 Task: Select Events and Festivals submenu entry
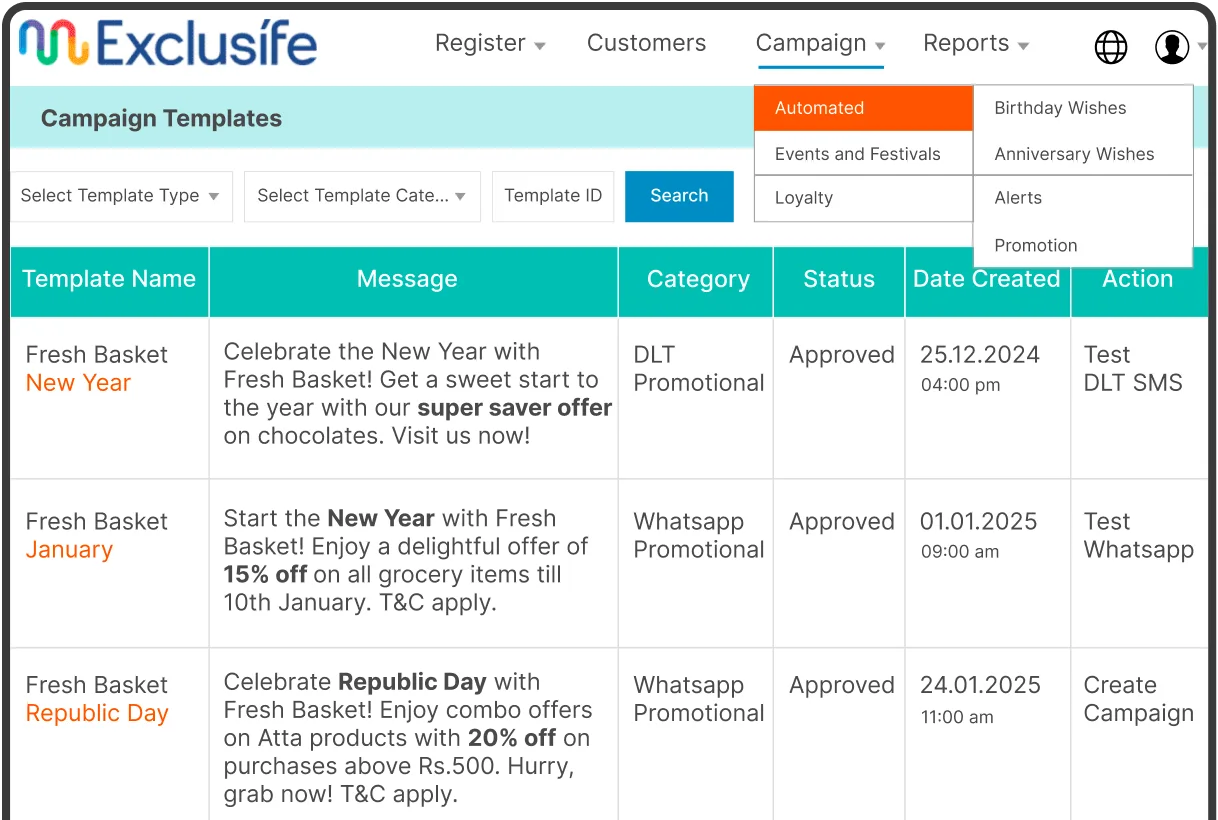(x=857, y=153)
